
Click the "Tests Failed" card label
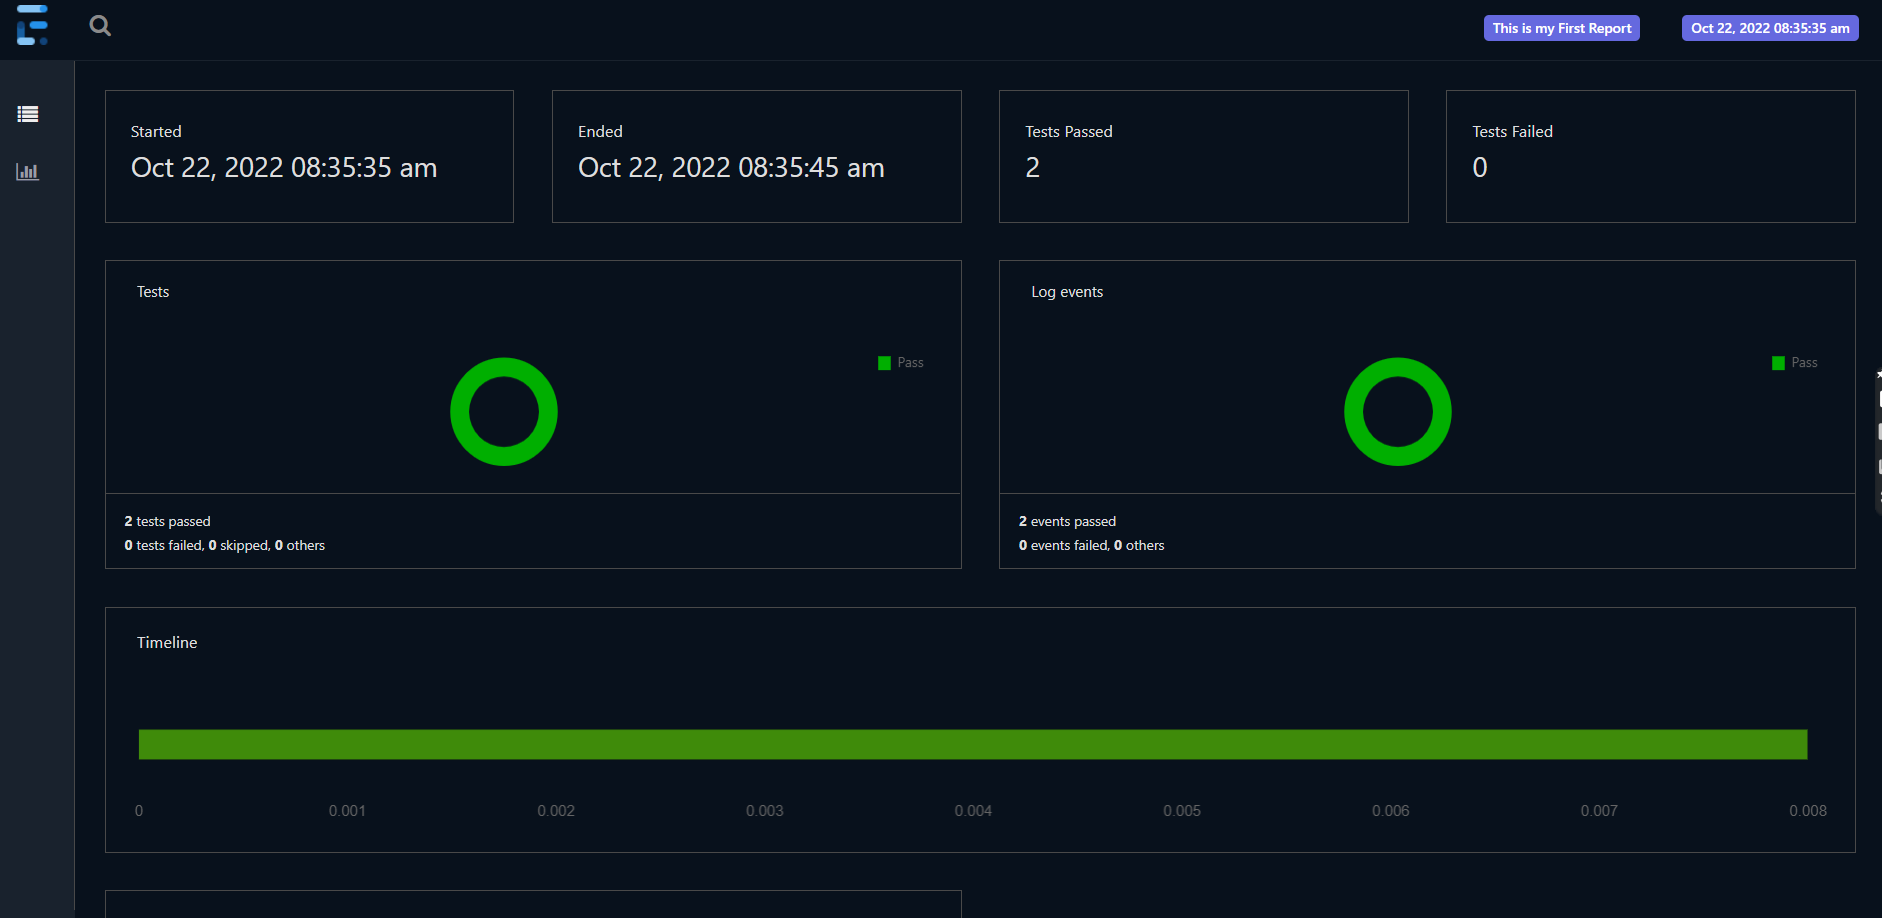pos(1513,131)
